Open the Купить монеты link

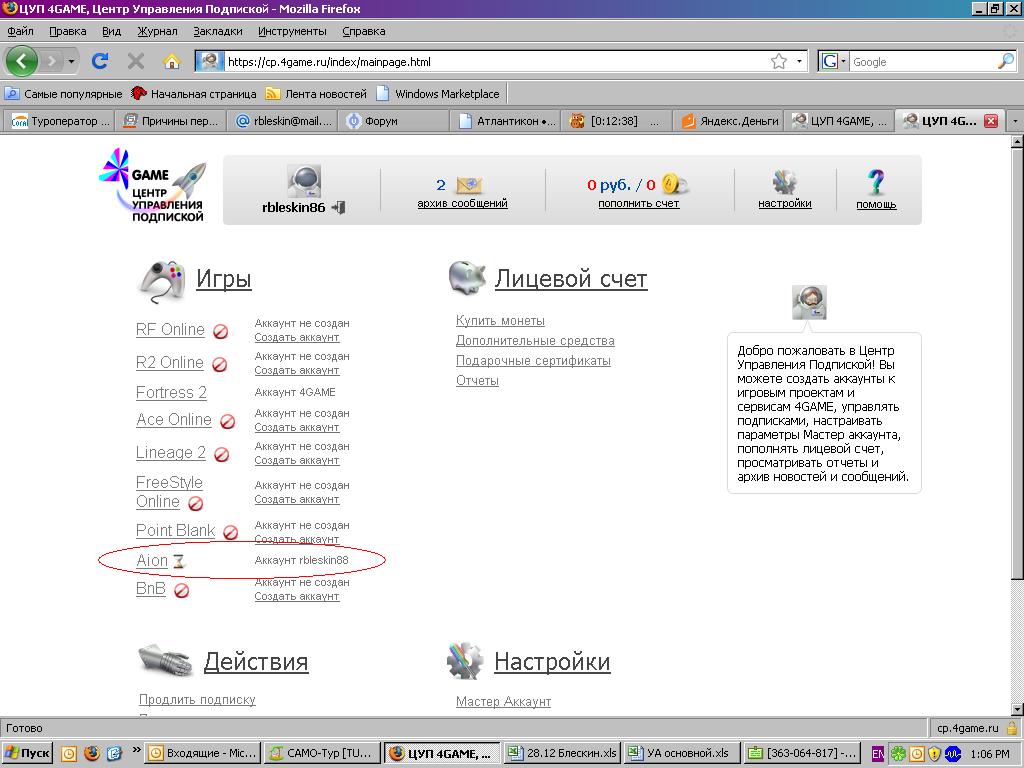[500, 321]
